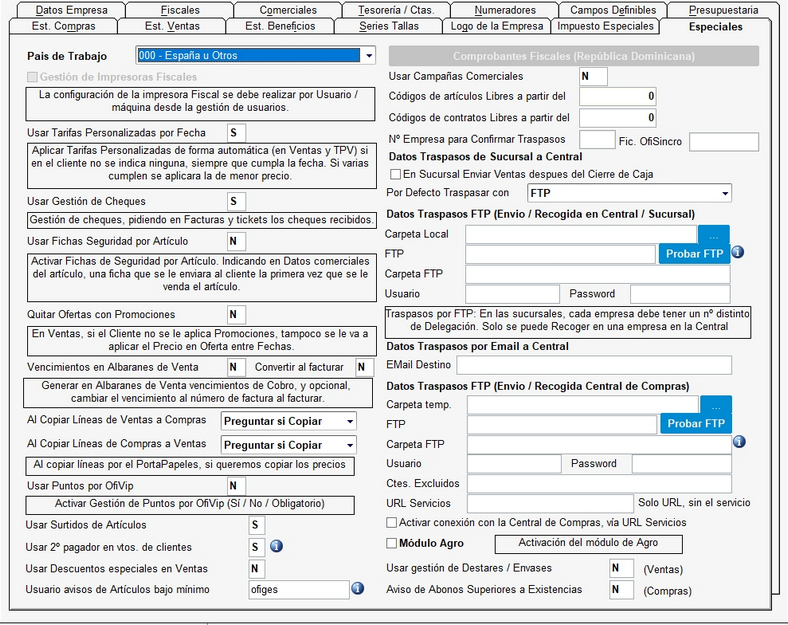Viewport: 788px width, 625px height.
Task: Click Usar Tarifas Personalizadas por Fecha field
Action: [x=236, y=133]
